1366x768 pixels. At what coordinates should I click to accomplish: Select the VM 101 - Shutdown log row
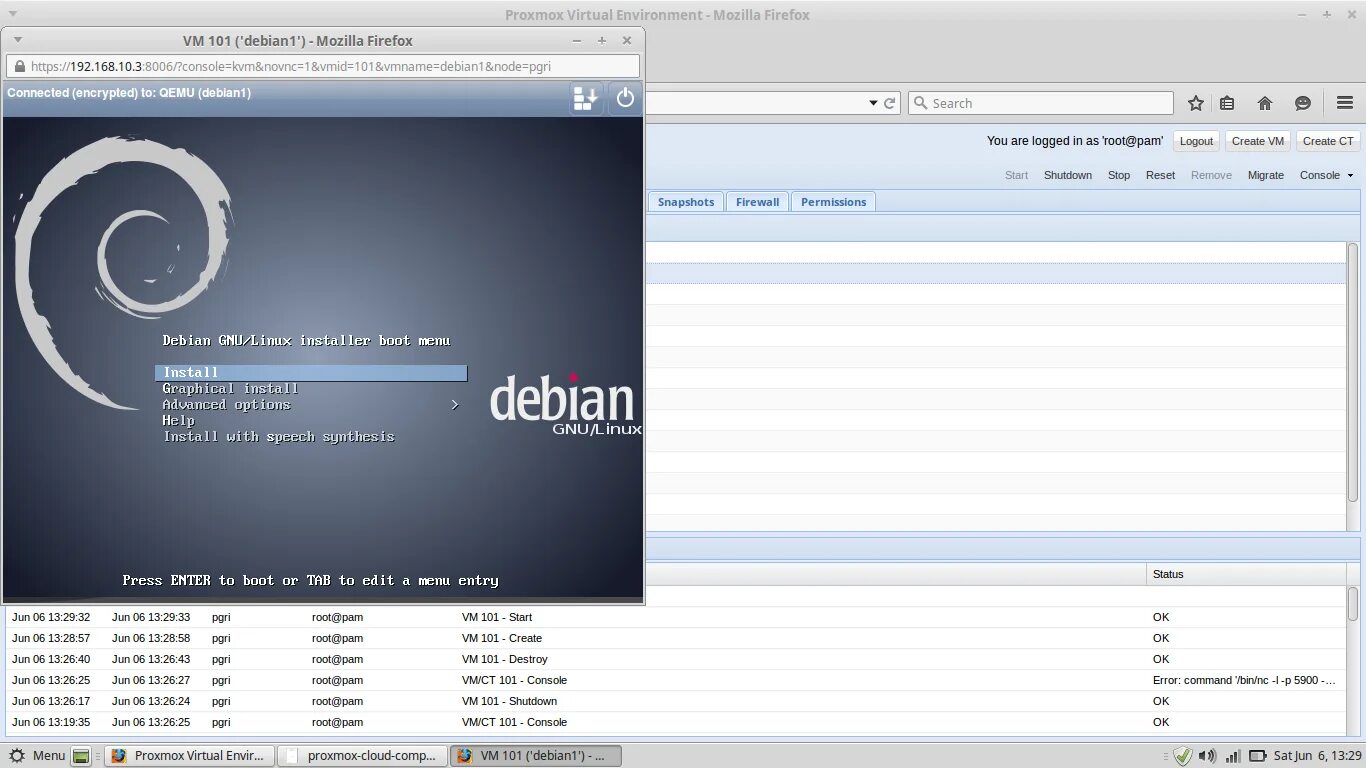tap(676, 701)
